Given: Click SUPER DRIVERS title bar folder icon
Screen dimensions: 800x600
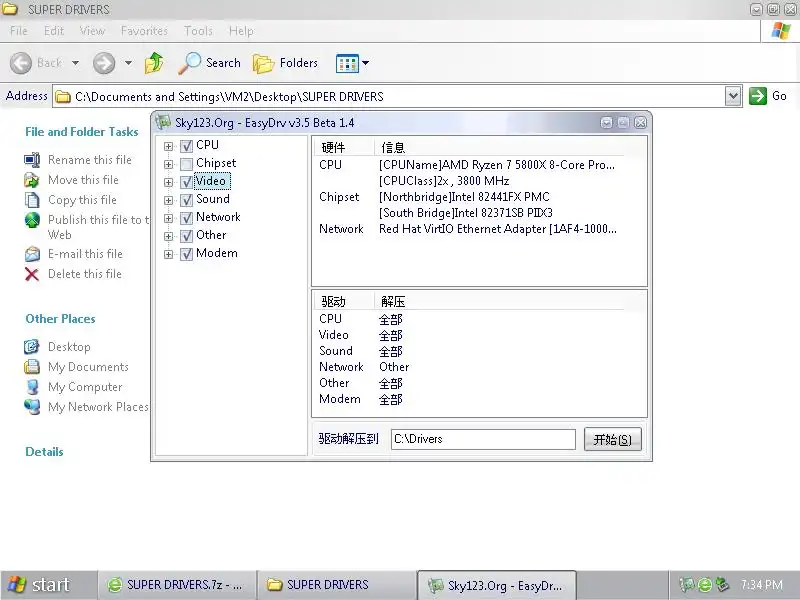Looking at the screenshot, I should (x=9, y=9).
